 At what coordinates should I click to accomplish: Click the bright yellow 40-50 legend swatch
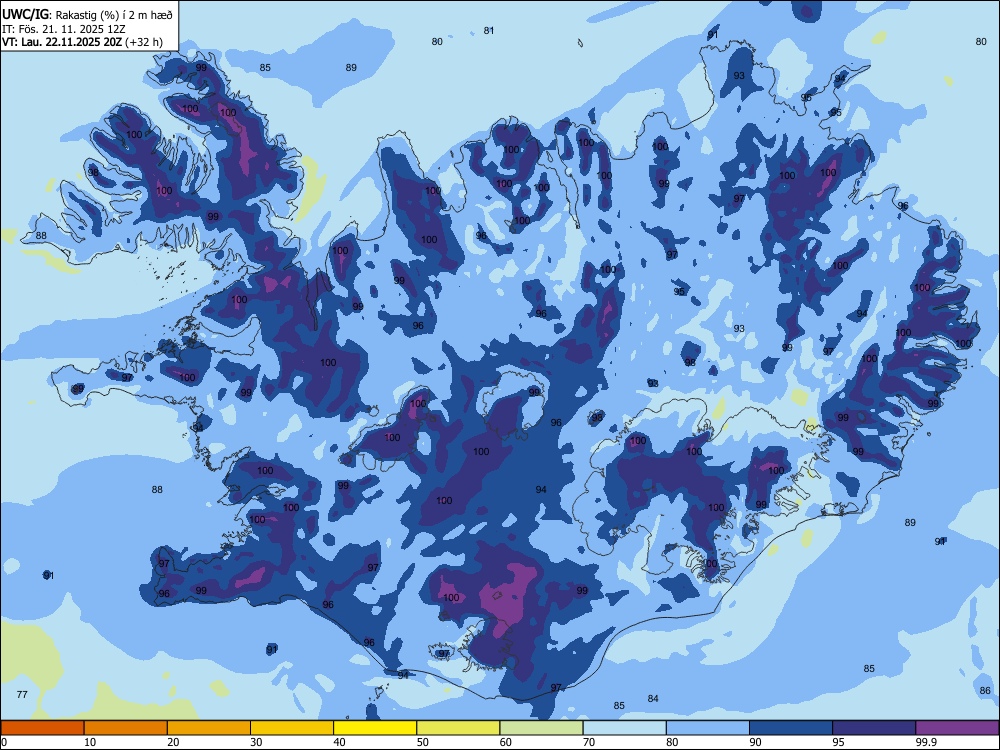point(375,728)
